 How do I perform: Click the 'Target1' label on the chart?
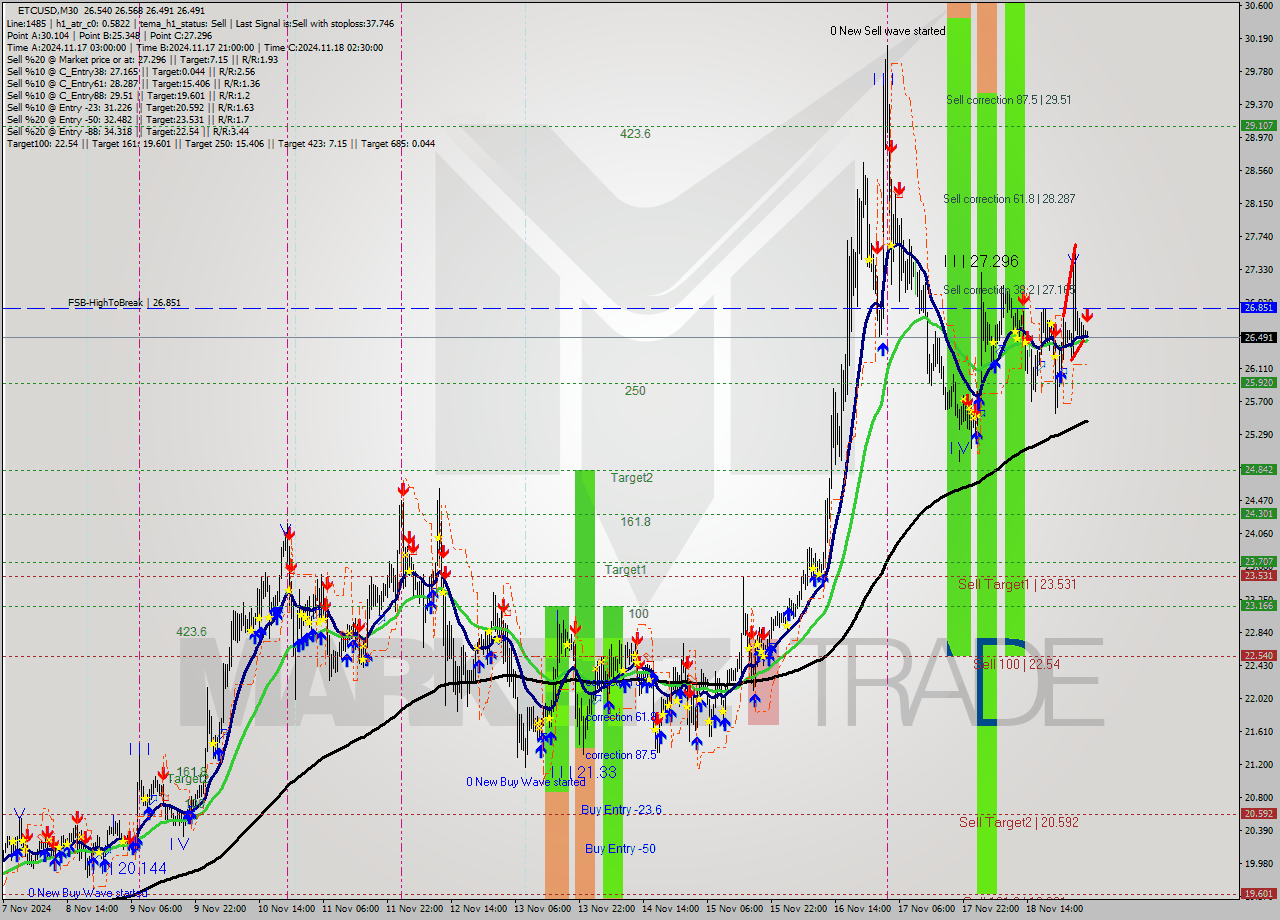click(626, 570)
